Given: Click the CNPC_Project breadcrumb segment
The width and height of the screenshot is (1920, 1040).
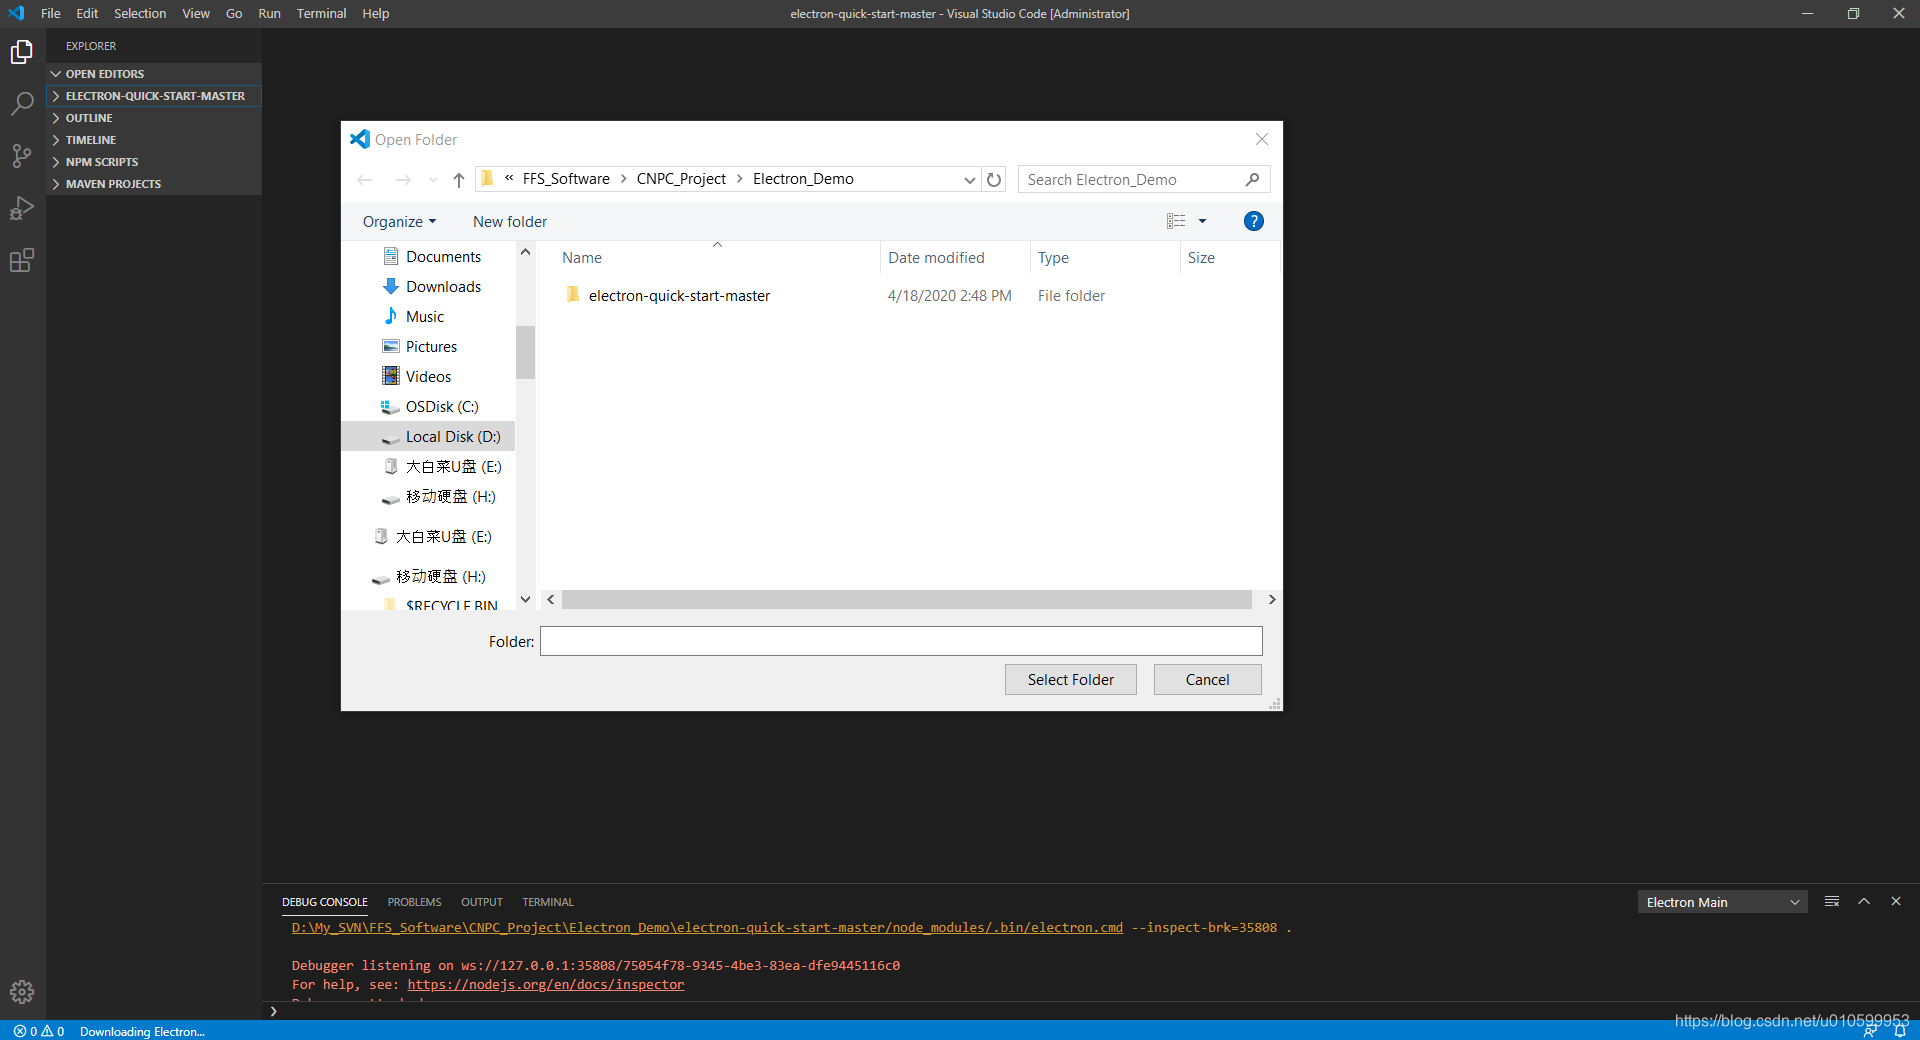Looking at the screenshot, I should click(681, 179).
